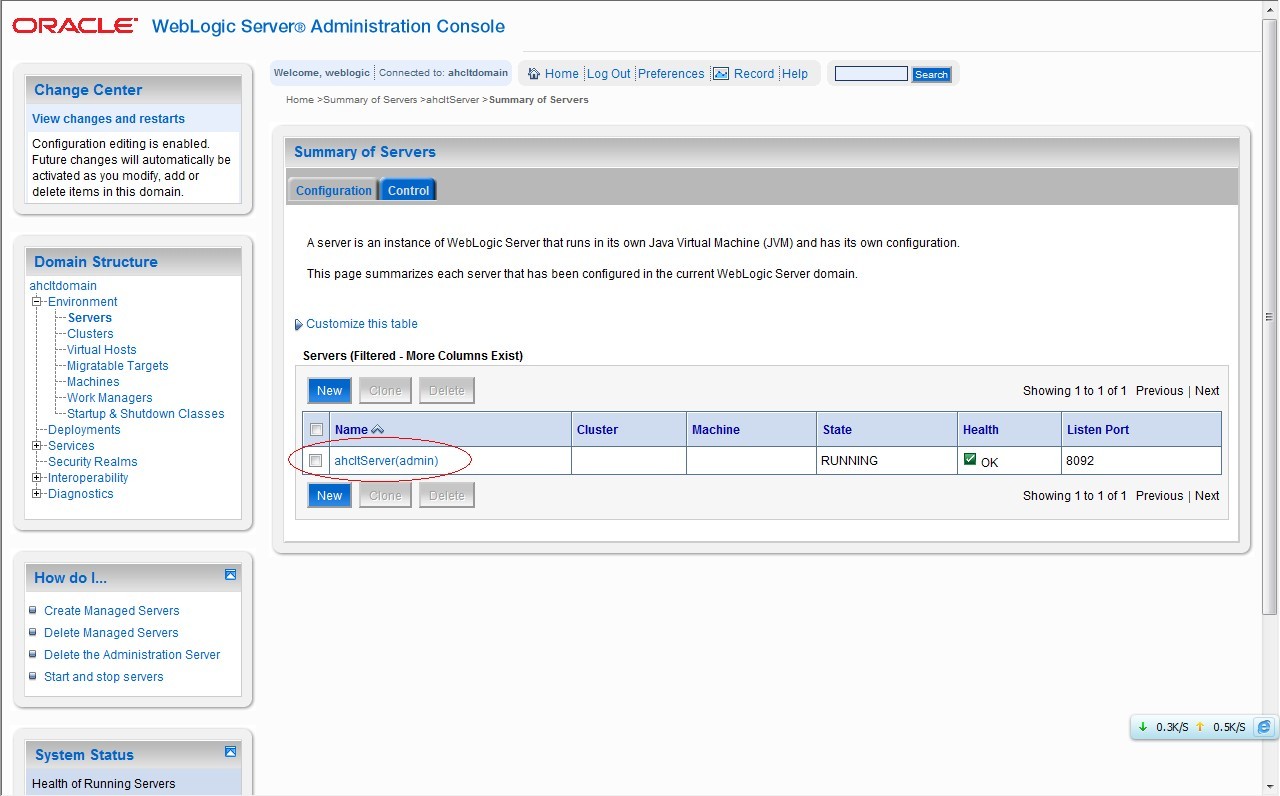The image size is (1280, 796).
Task: Click Delete button below the servers table
Action: 447,496
